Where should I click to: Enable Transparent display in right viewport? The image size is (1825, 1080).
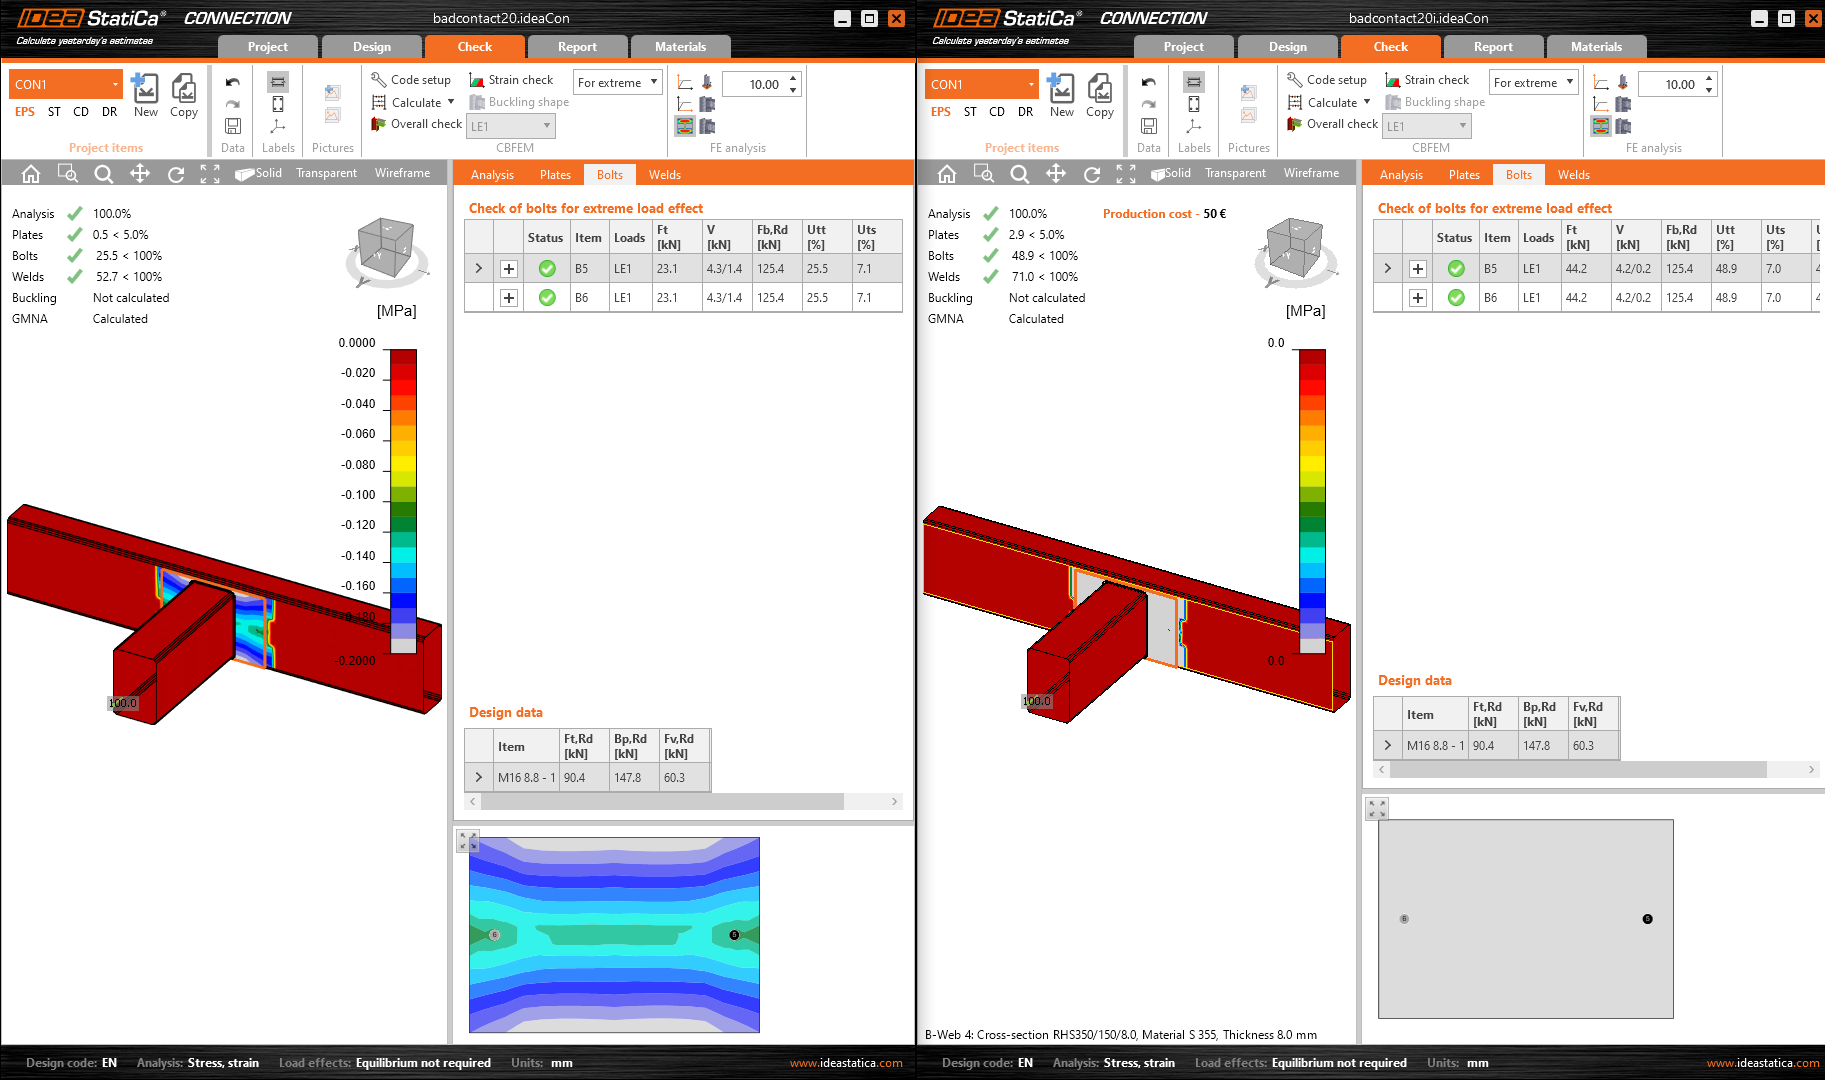coord(1235,173)
